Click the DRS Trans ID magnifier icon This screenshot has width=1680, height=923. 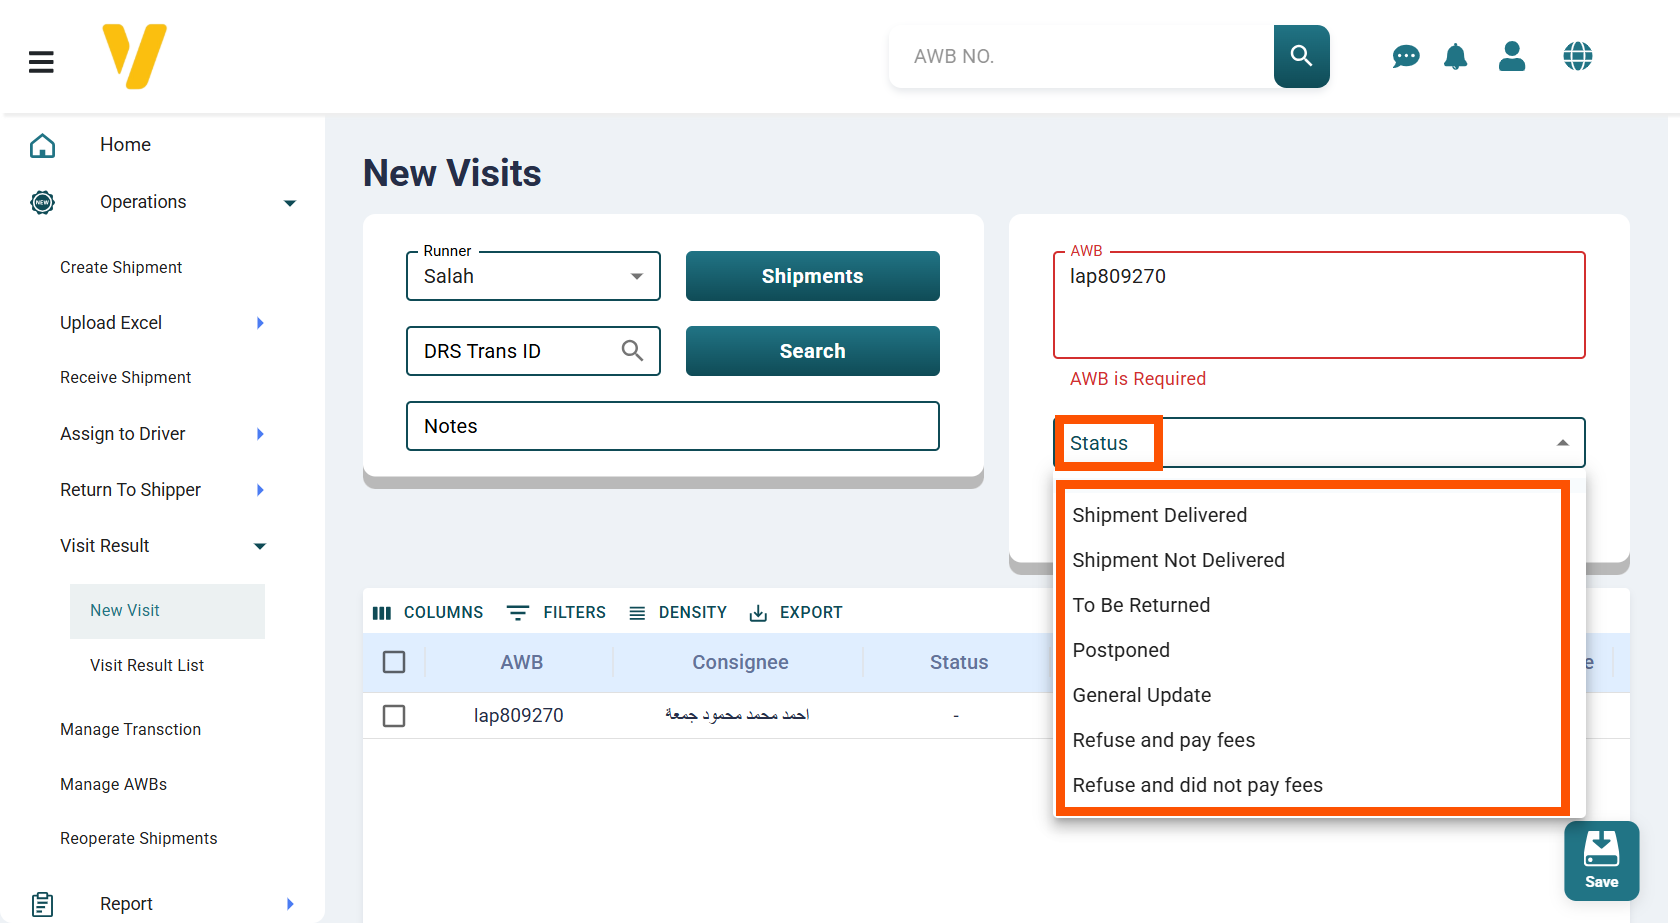pyautogui.click(x=632, y=351)
